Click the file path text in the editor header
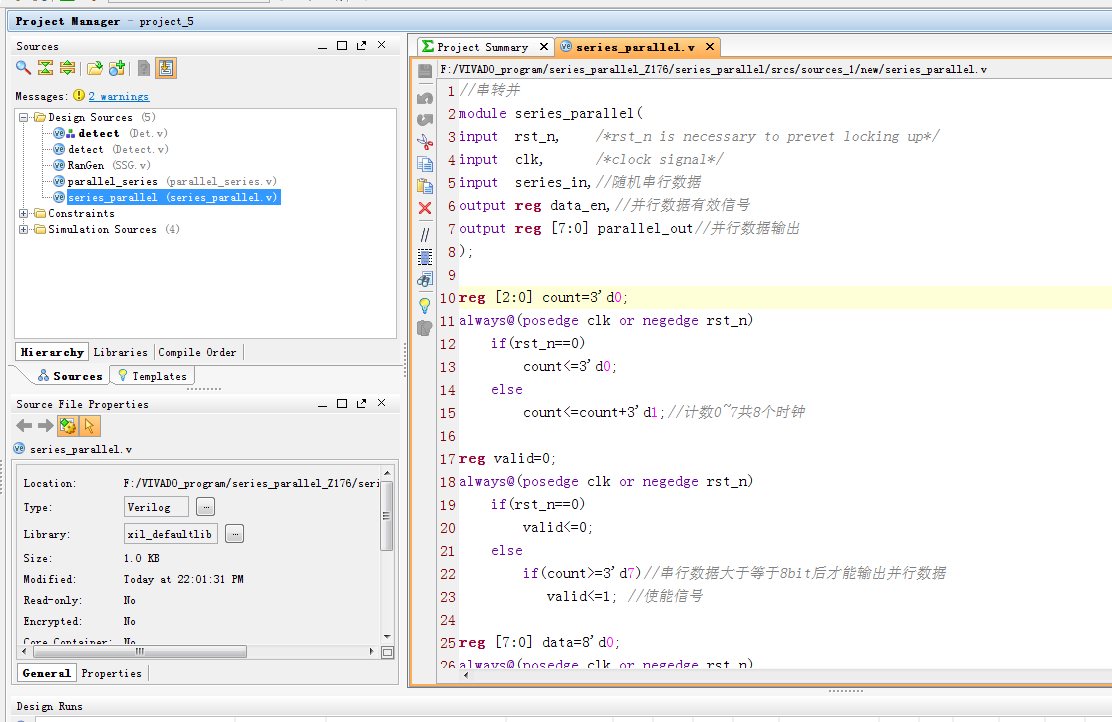 click(x=713, y=70)
